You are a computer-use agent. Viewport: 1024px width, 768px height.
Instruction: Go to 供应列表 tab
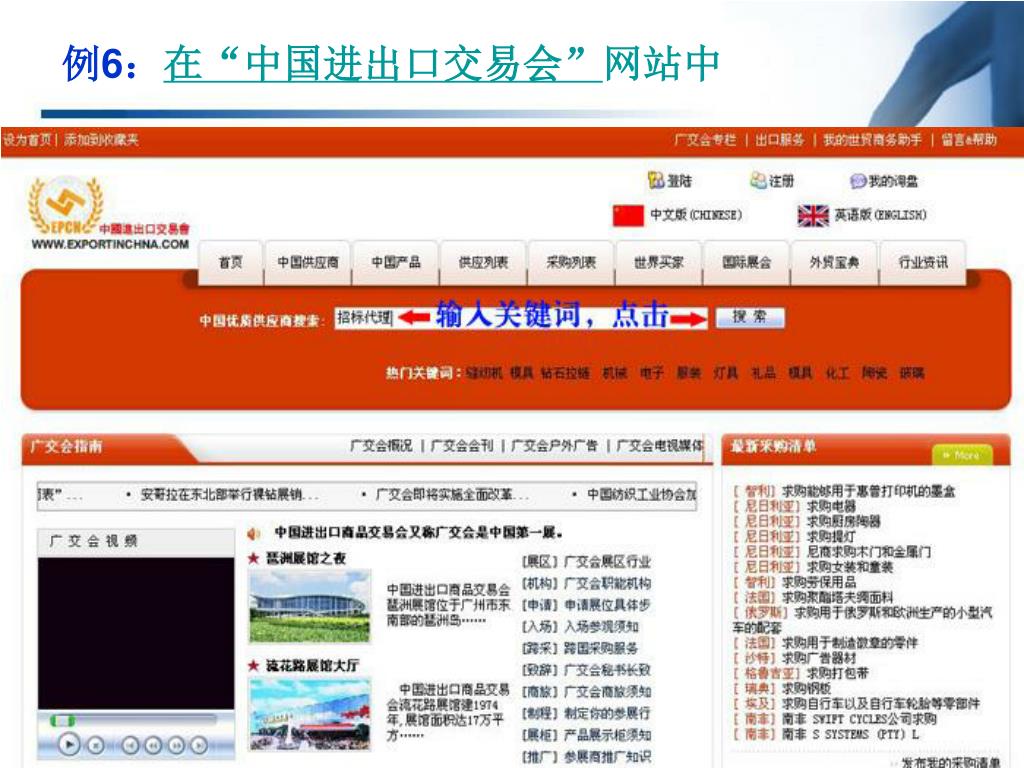click(483, 263)
